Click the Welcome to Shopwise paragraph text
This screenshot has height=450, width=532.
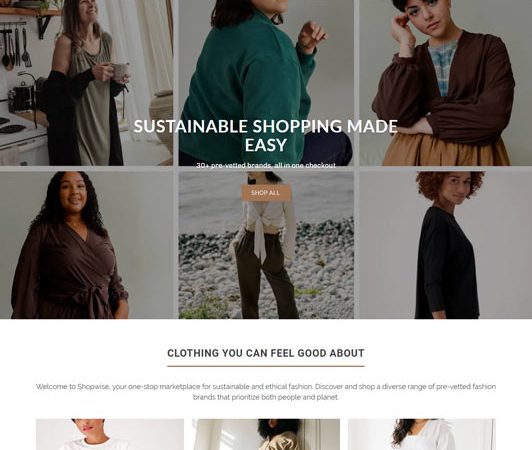point(266,392)
